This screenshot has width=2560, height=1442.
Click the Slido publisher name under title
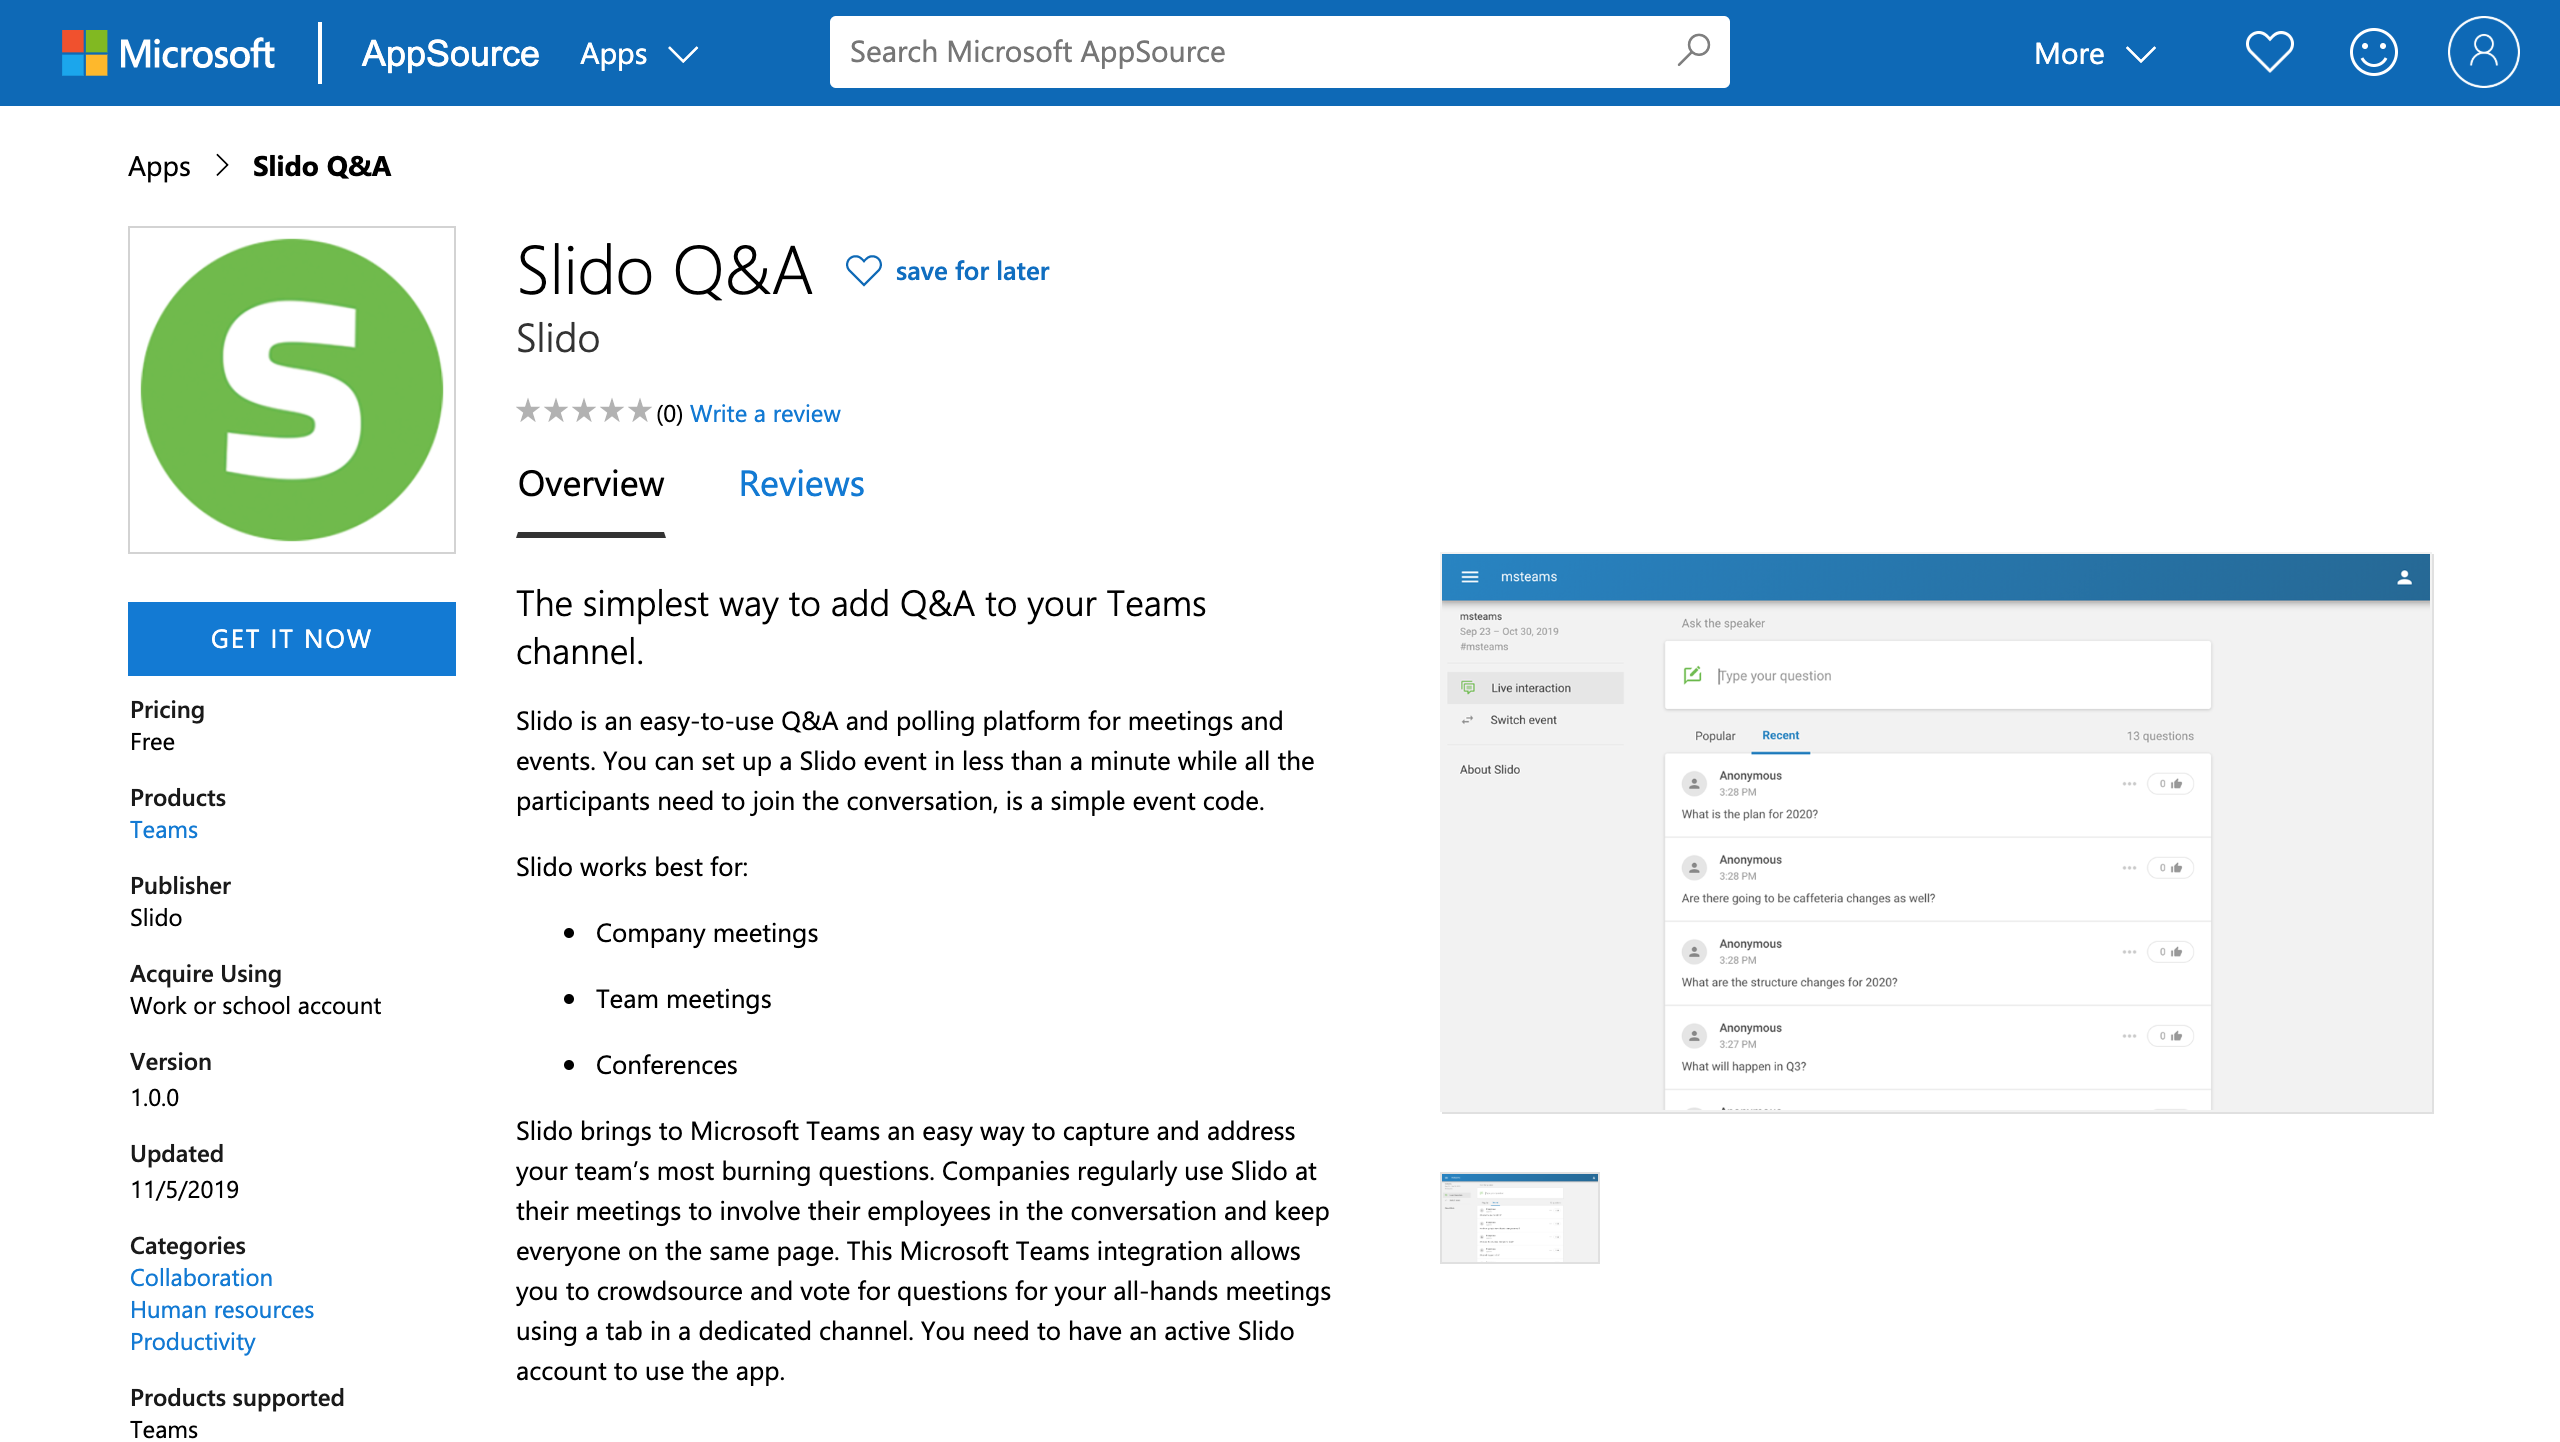[558, 339]
